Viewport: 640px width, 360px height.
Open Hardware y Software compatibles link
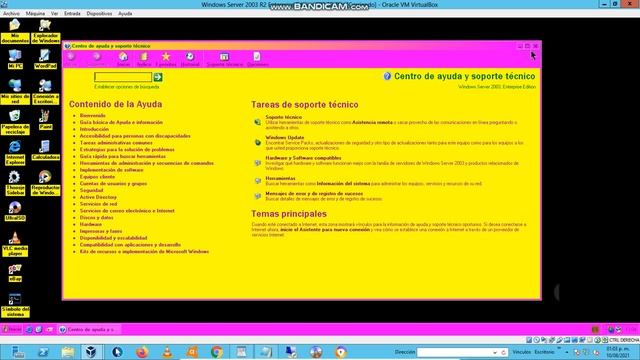[x=303, y=158]
